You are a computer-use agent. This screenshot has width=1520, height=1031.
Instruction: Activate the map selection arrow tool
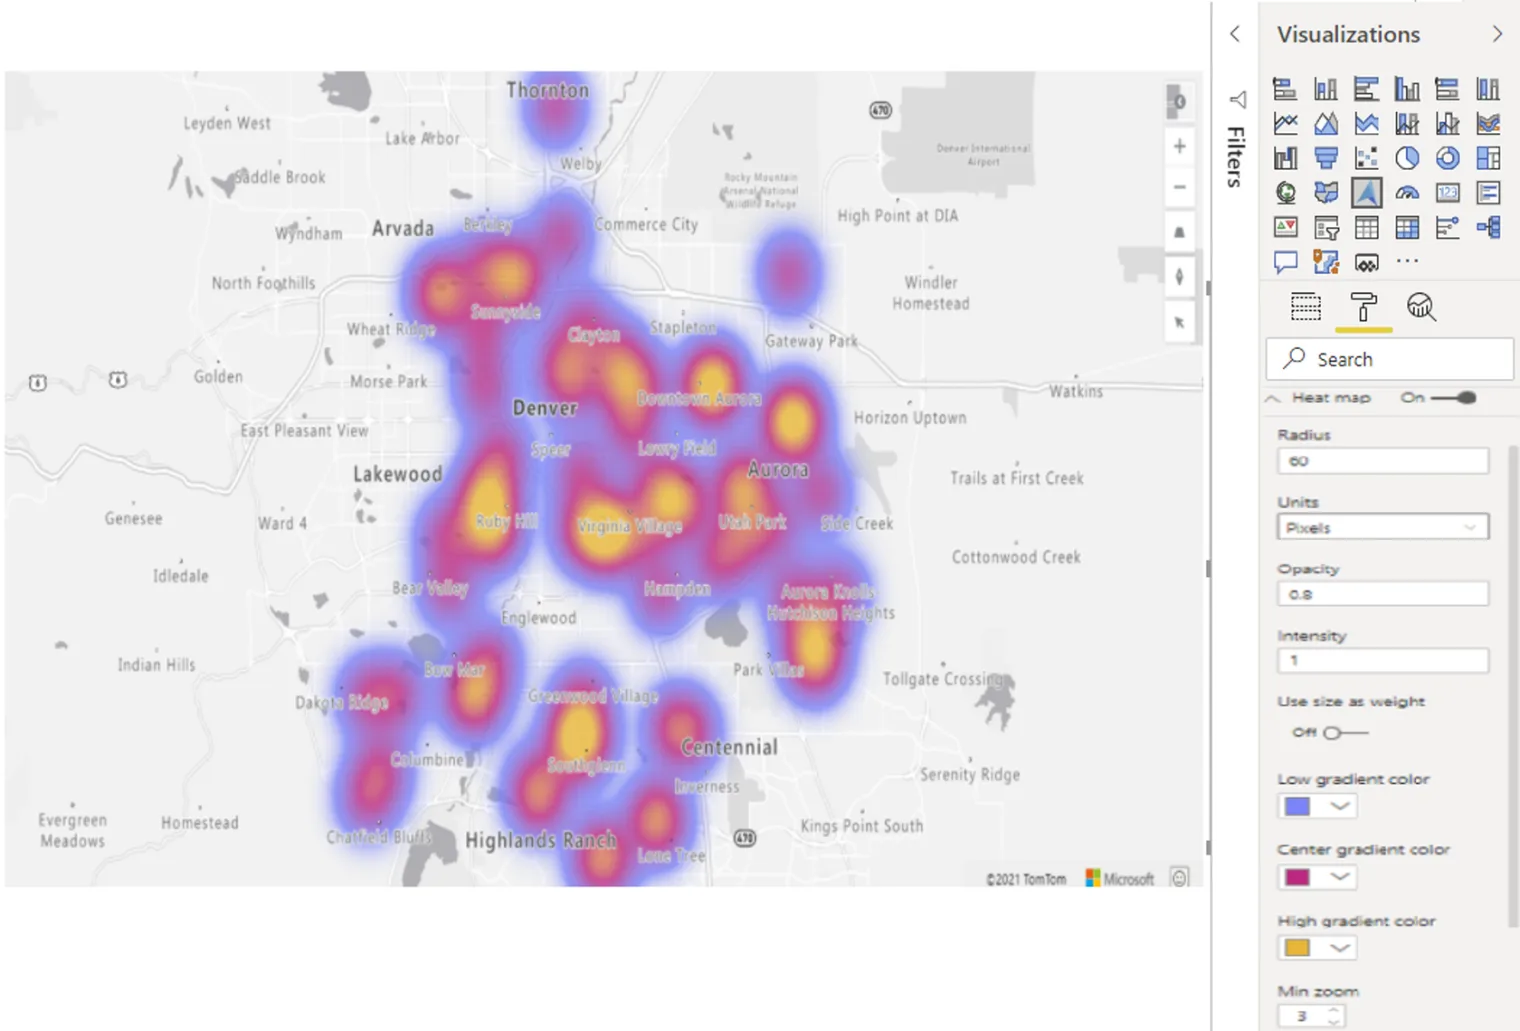click(1180, 322)
